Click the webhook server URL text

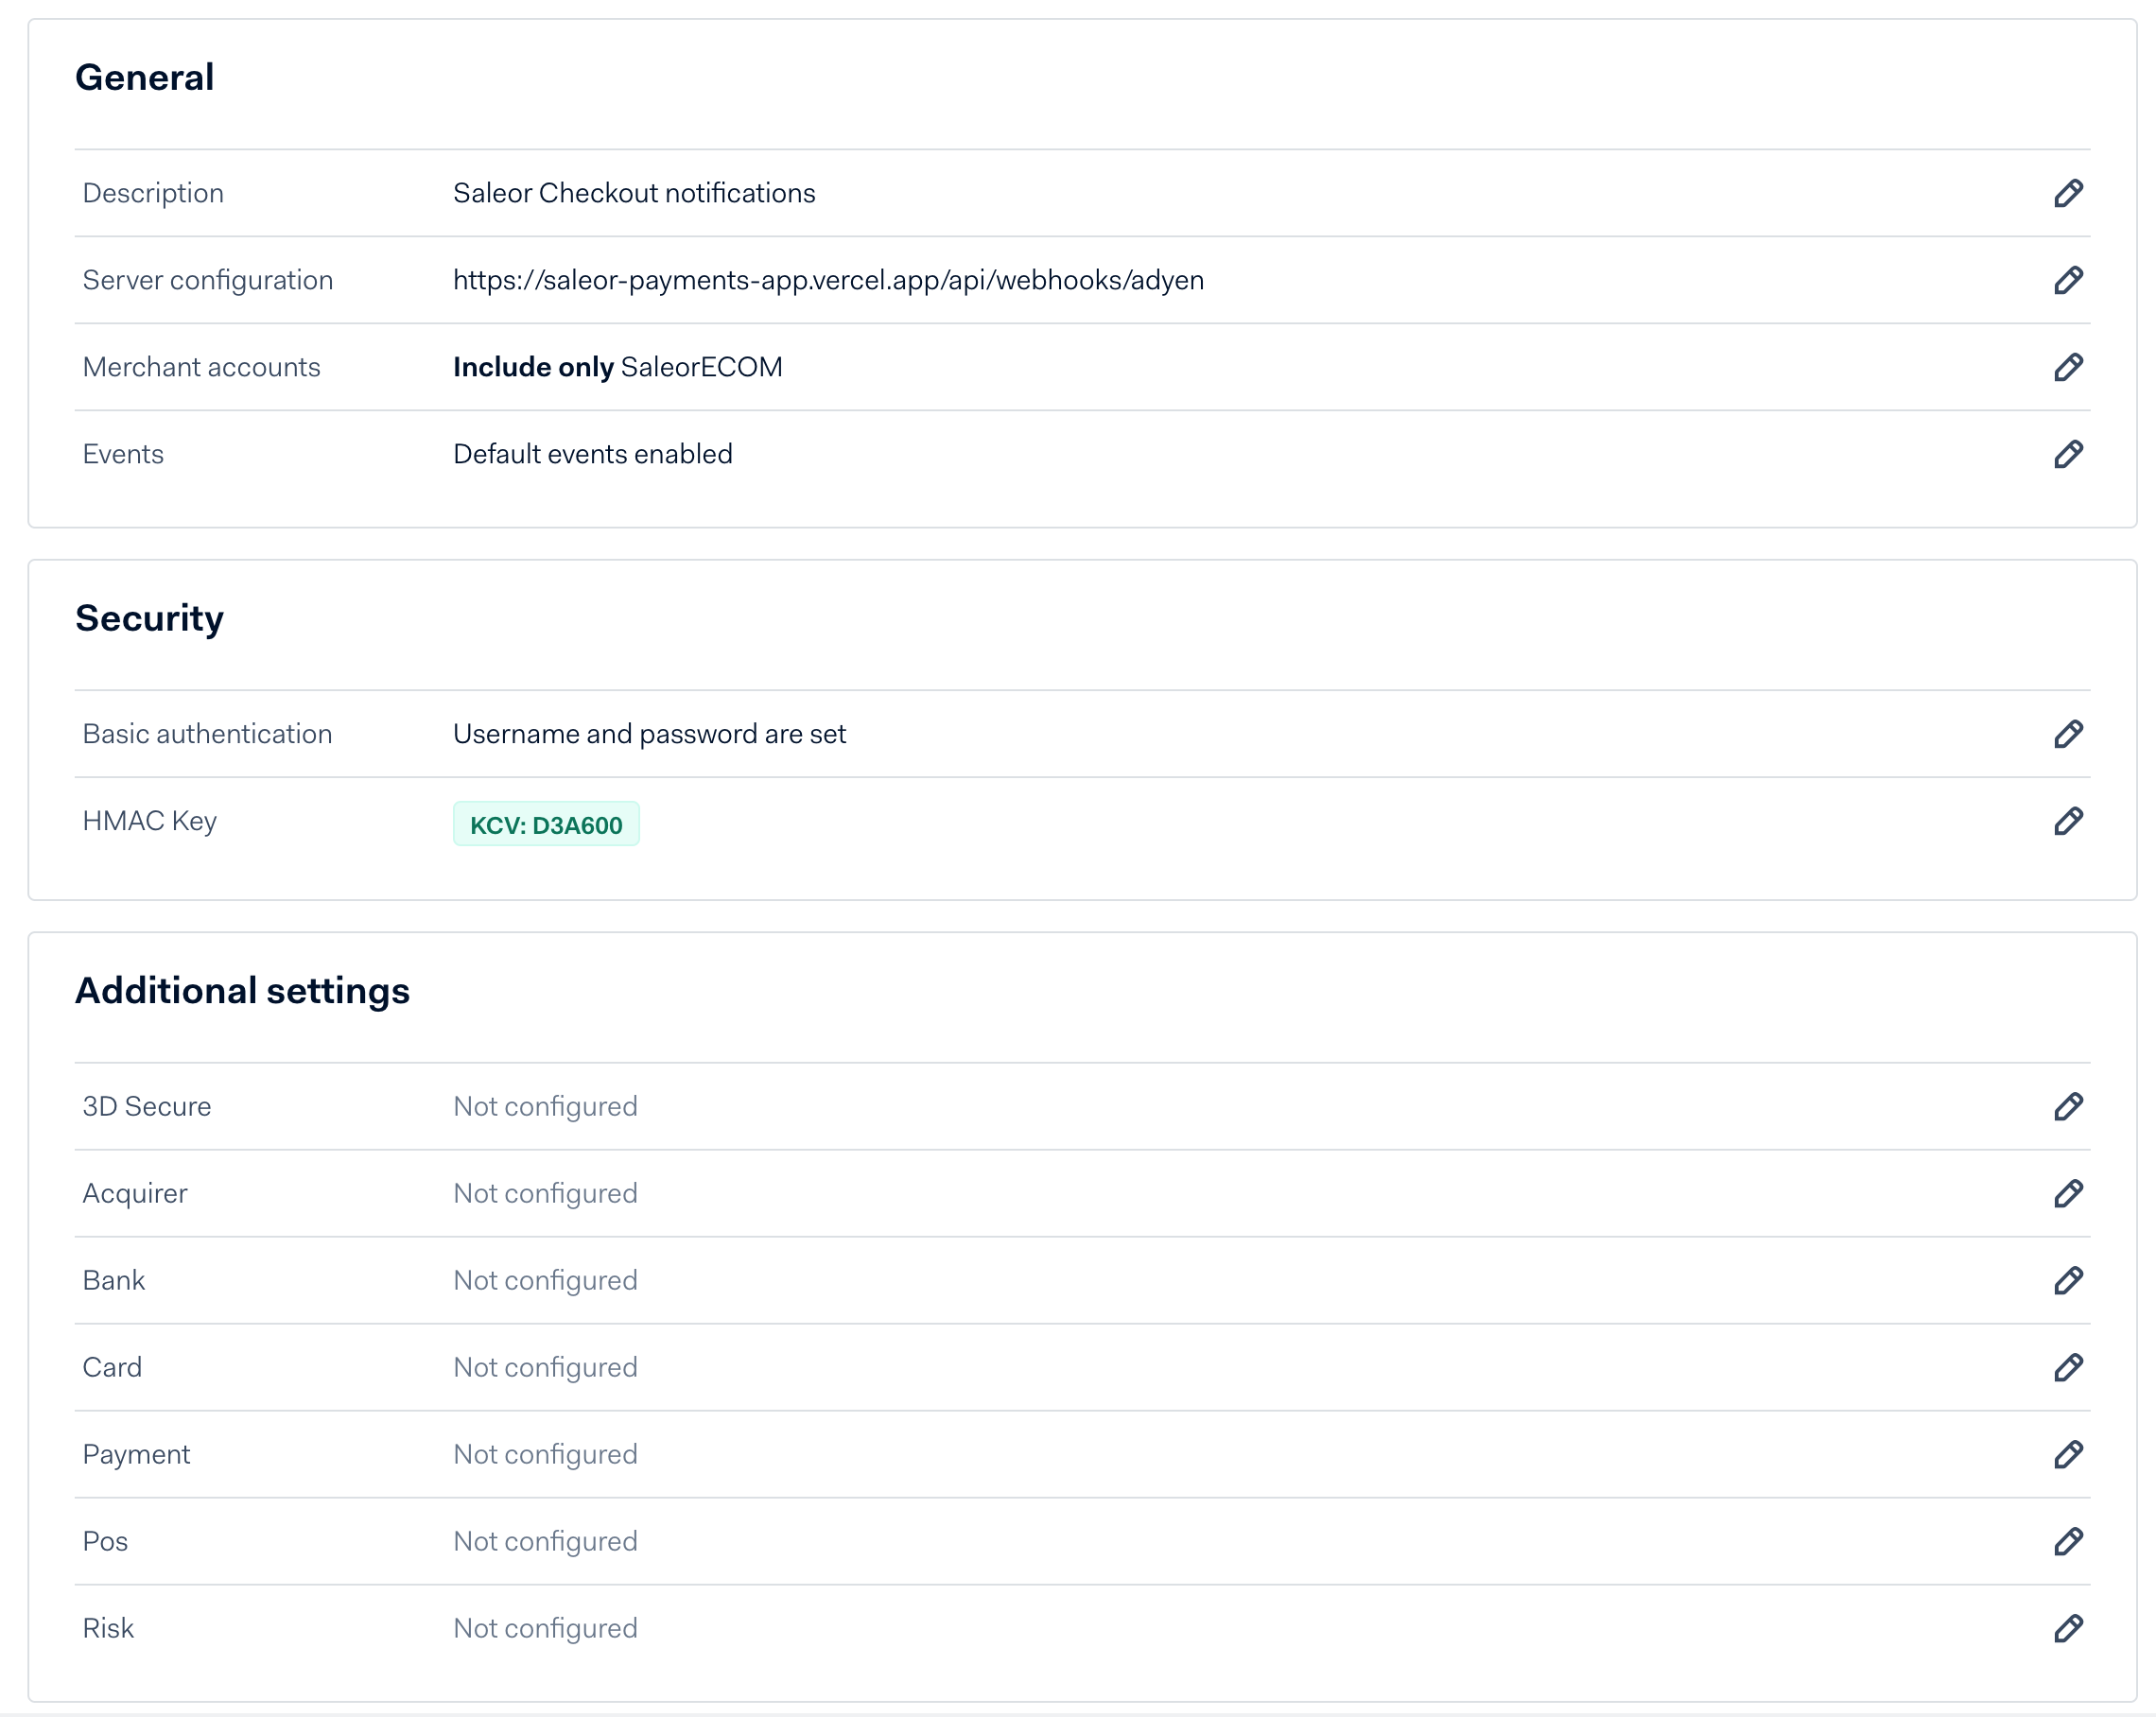tap(828, 280)
